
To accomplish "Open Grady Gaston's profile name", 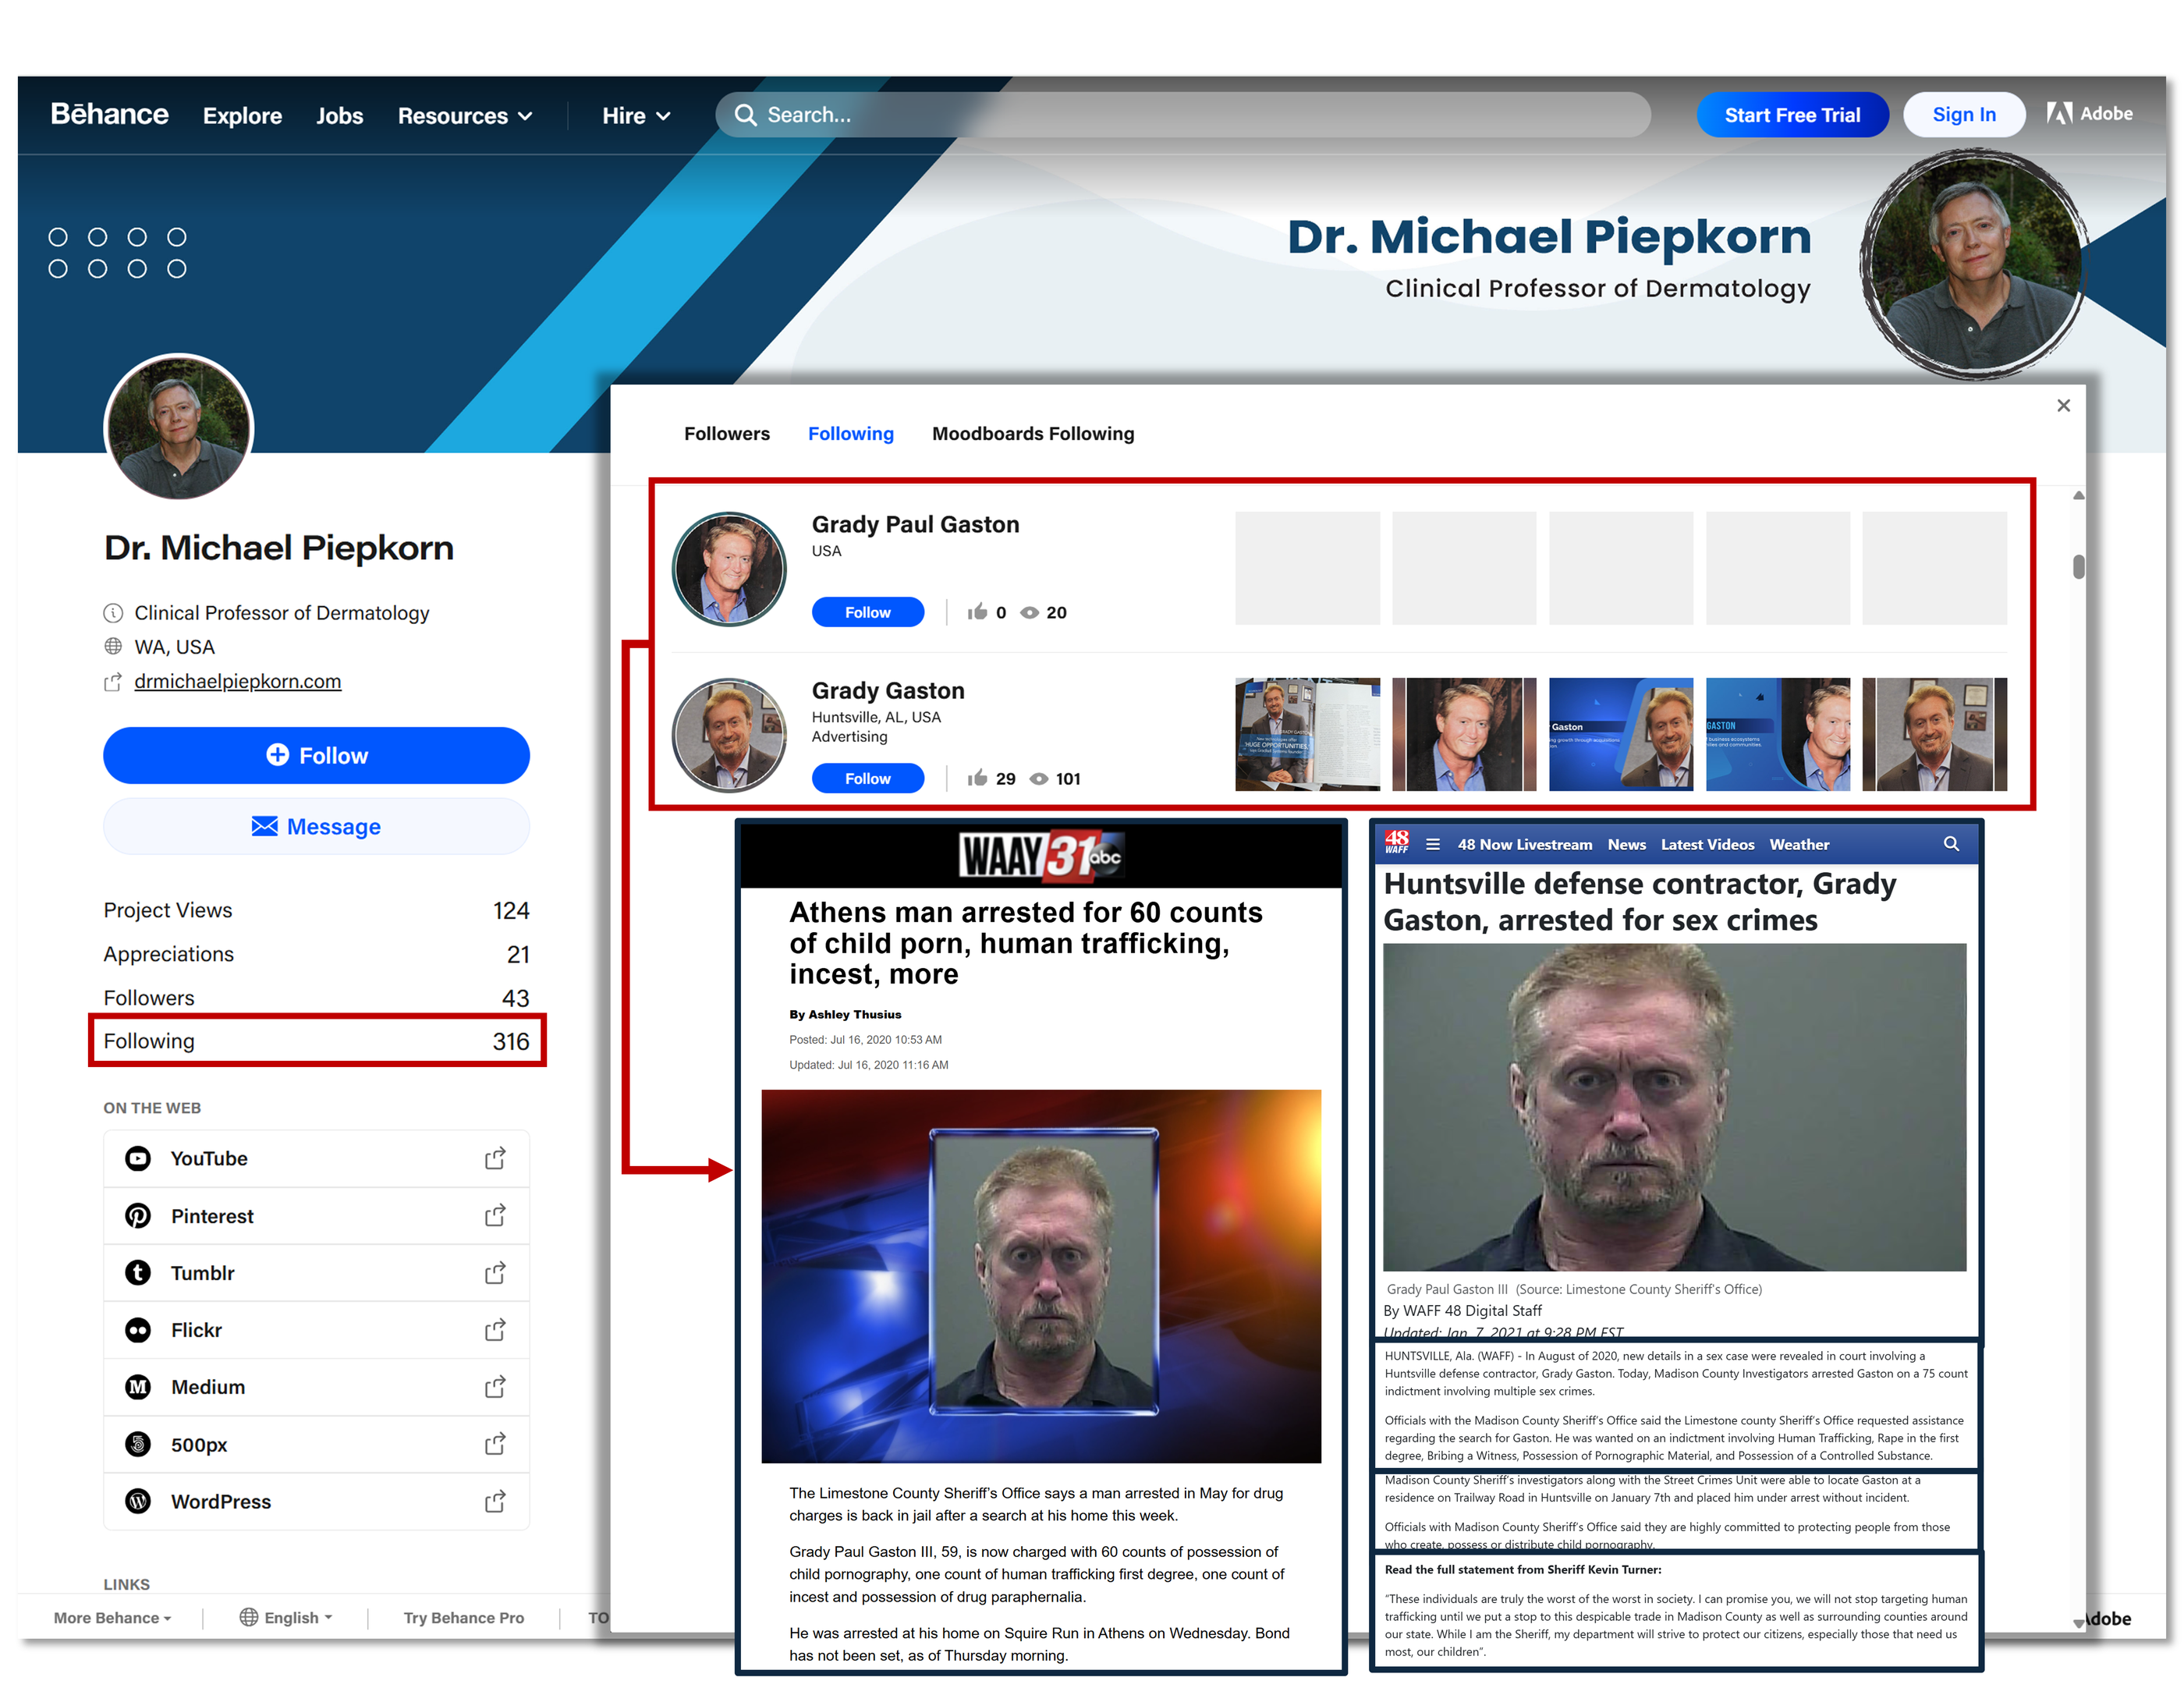I will point(888,690).
